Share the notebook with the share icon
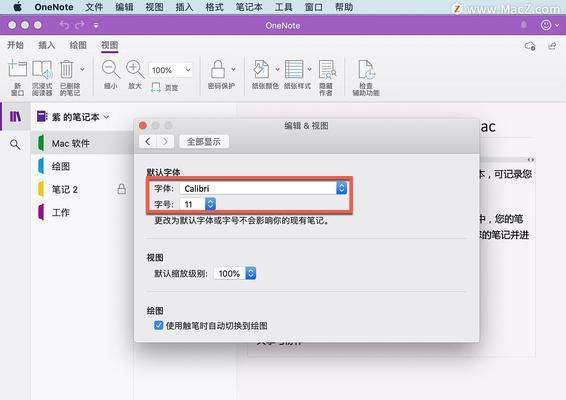Image resolution: width=566 pixels, height=400 pixels. point(552,46)
